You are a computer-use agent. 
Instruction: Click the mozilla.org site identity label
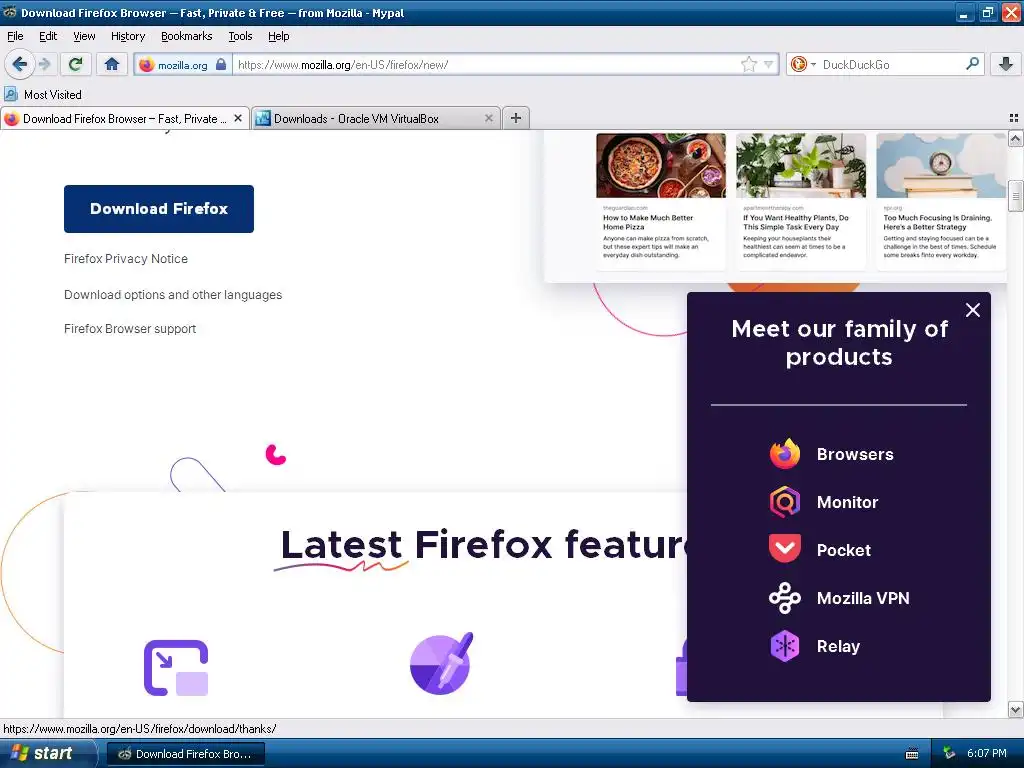click(182, 65)
